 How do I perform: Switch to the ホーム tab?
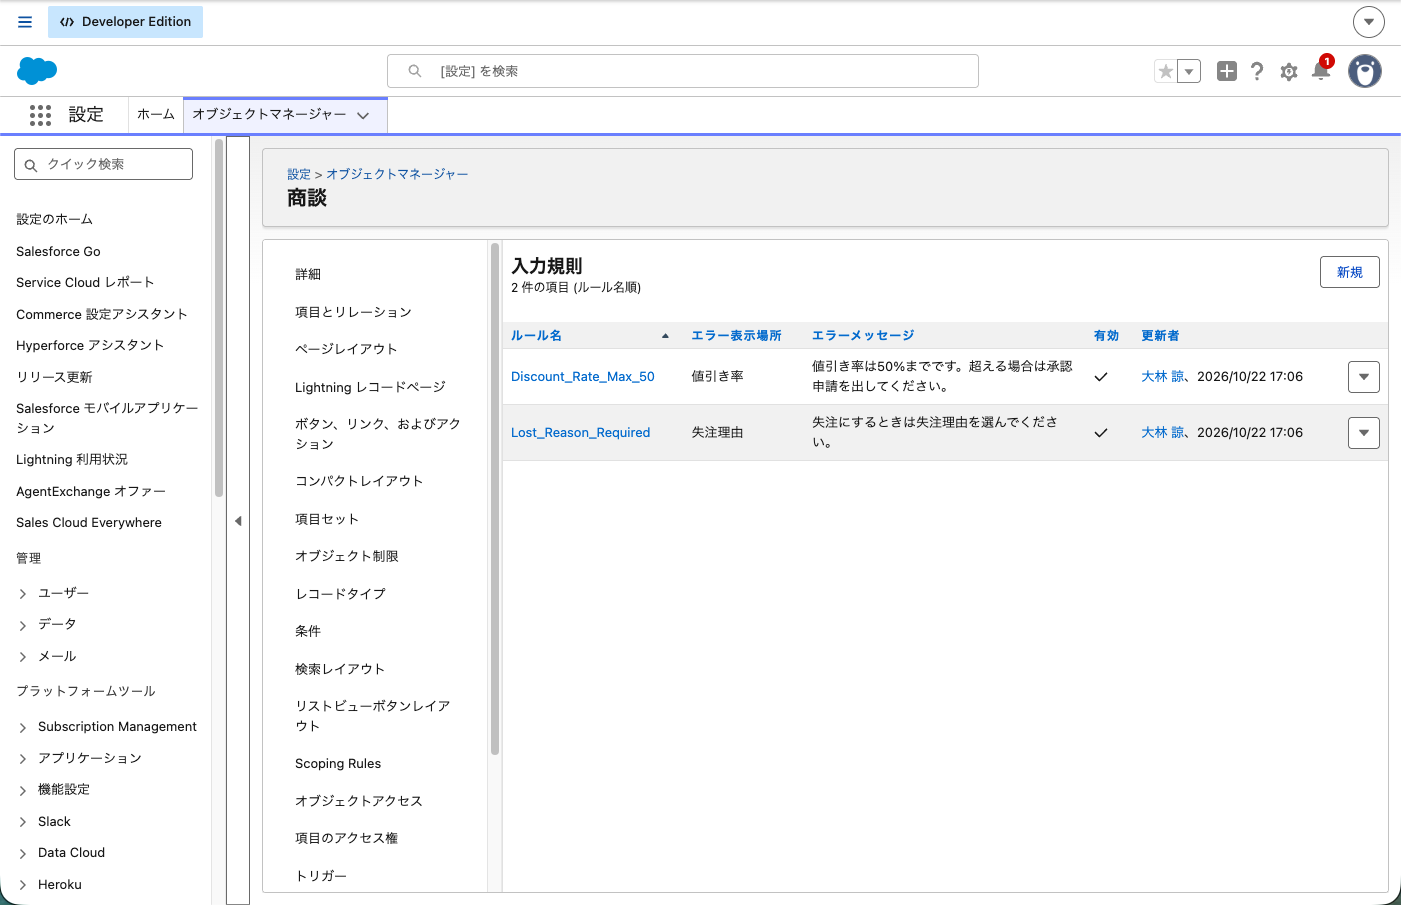(x=156, y=115)
